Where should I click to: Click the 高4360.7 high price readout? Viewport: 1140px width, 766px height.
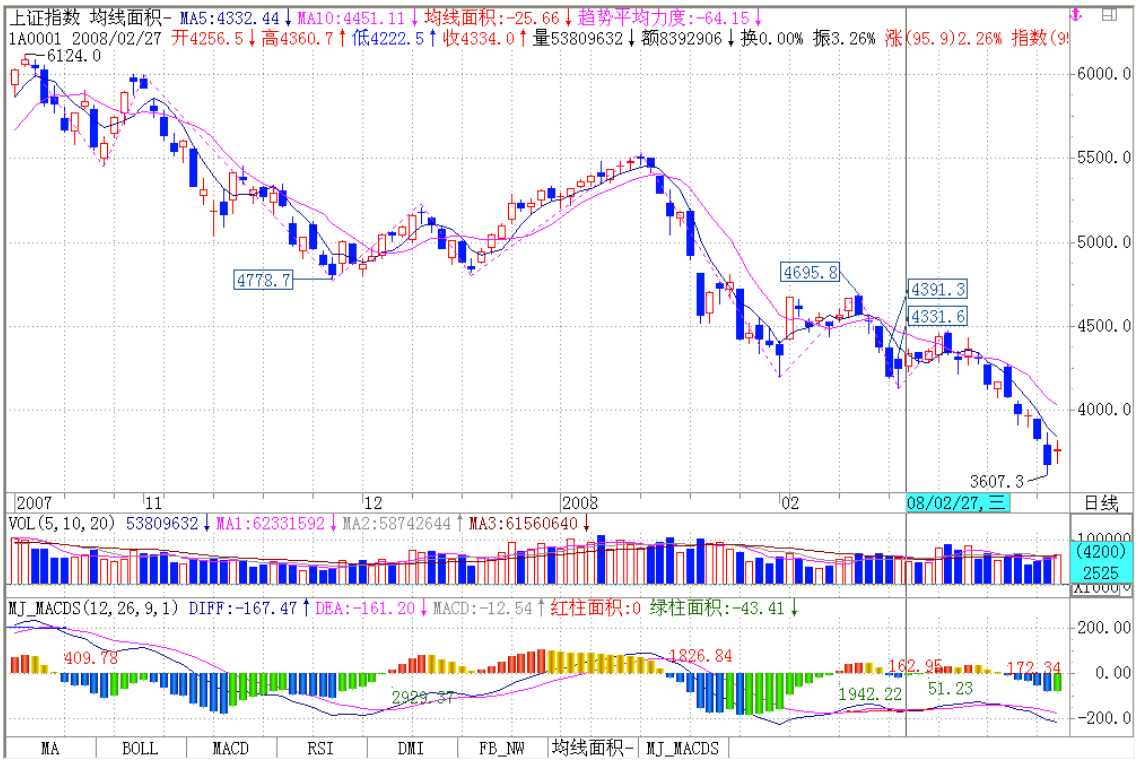point(297,39)
